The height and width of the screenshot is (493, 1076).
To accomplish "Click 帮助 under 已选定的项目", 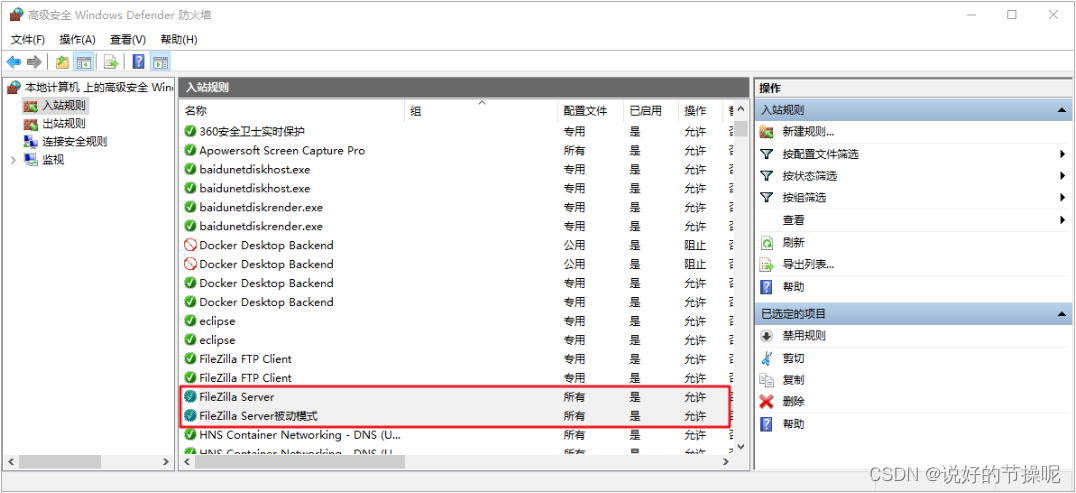I will [x=793, y=424].
